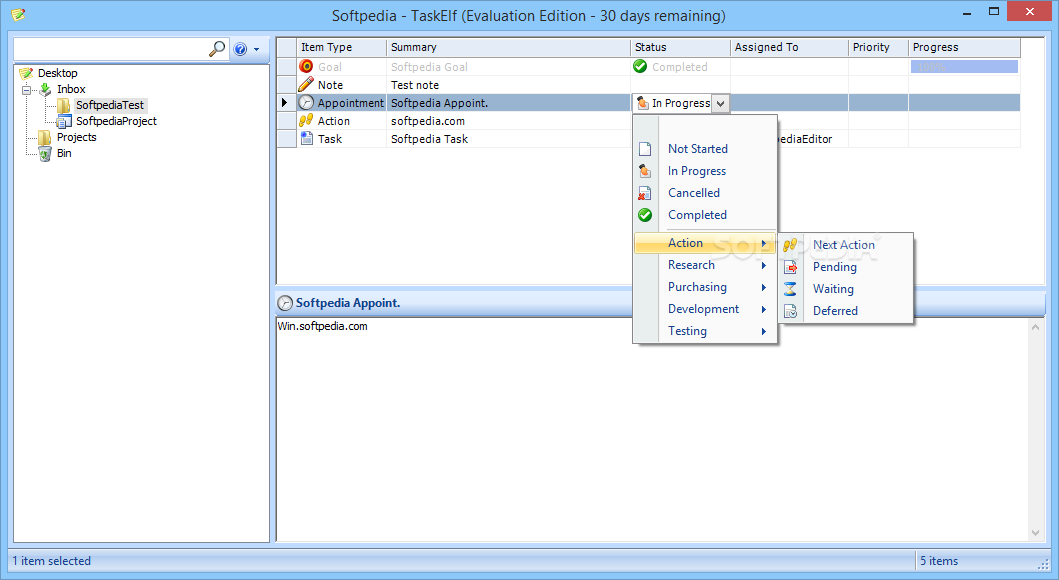Select Pending from the submenu

click(x=835, y=267)
